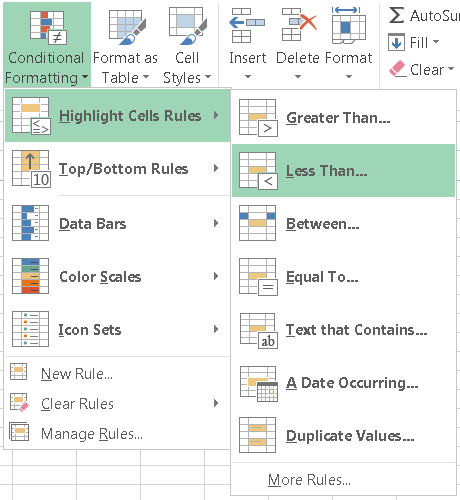This screenshot has height=500, width=460.
Task: Expand the Top/Bottom Rules submenu
Action: tap(117, 168)
